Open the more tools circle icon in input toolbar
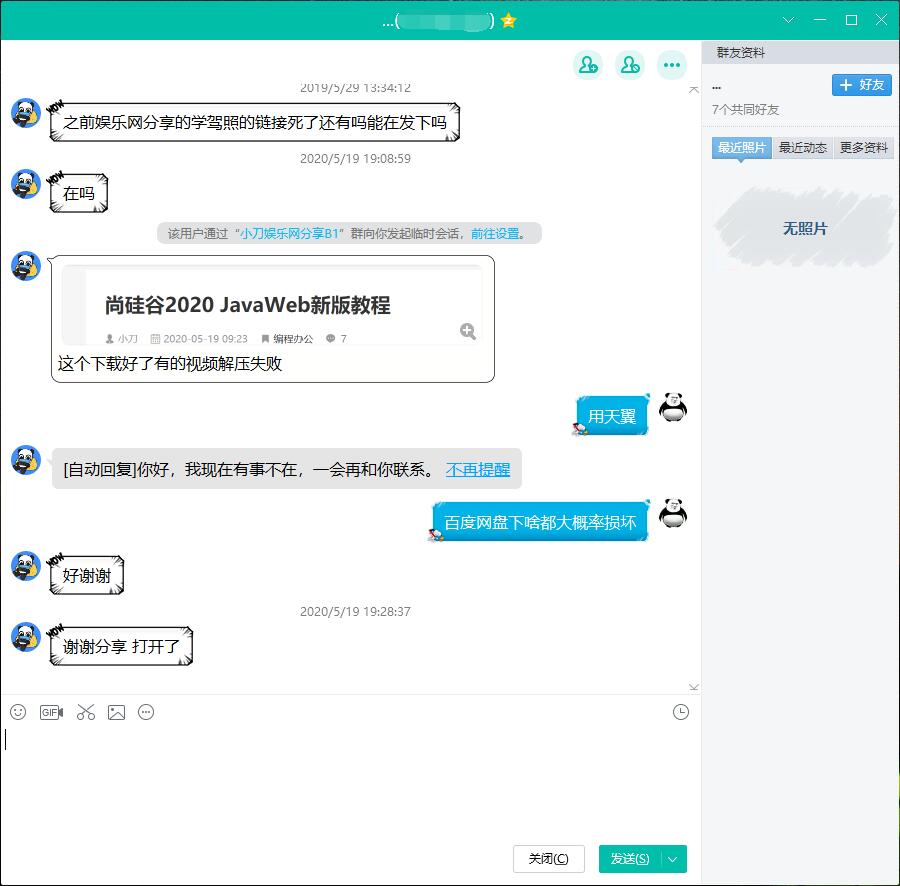This screenshot has width=900, height=886. pos(146,712)
